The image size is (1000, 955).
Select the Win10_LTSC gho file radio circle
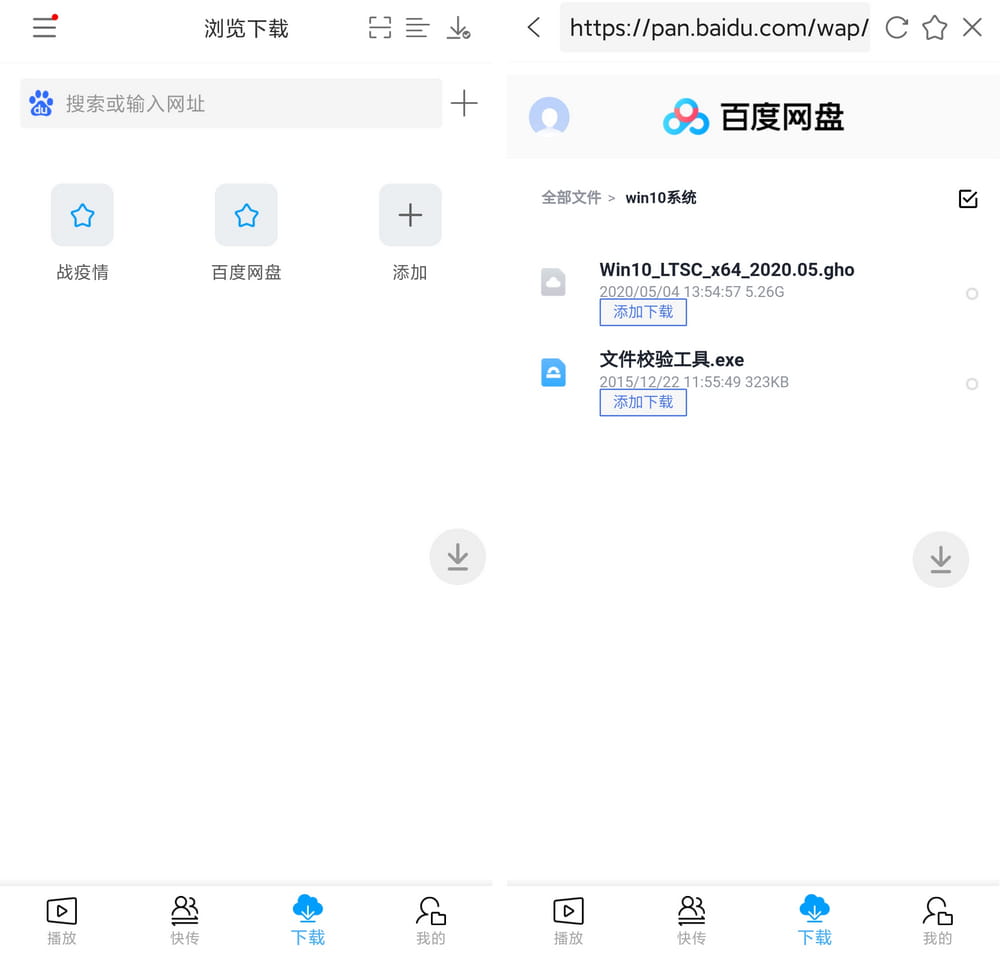[971, 294]
